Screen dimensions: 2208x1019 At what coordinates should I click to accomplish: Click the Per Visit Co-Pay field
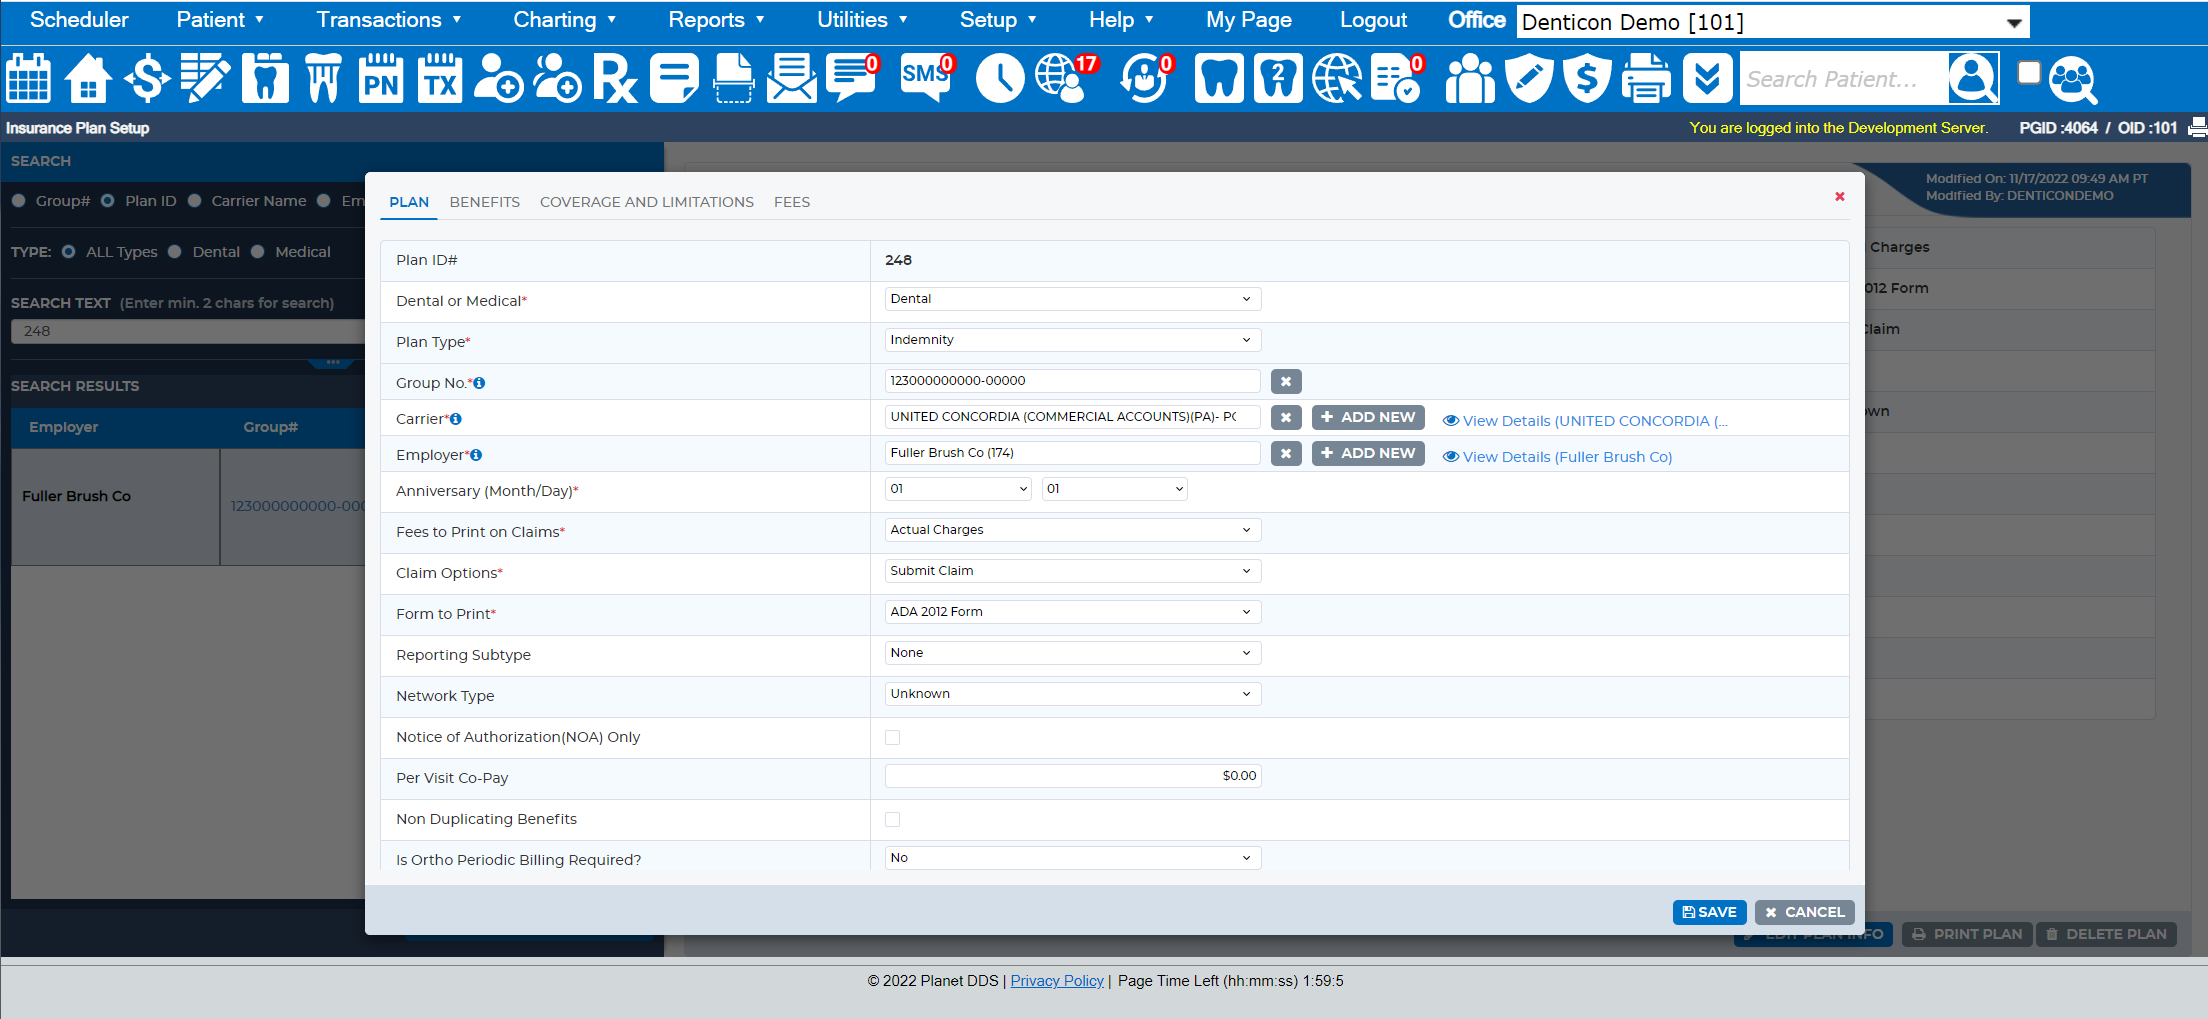click(x=1073, y=776)
